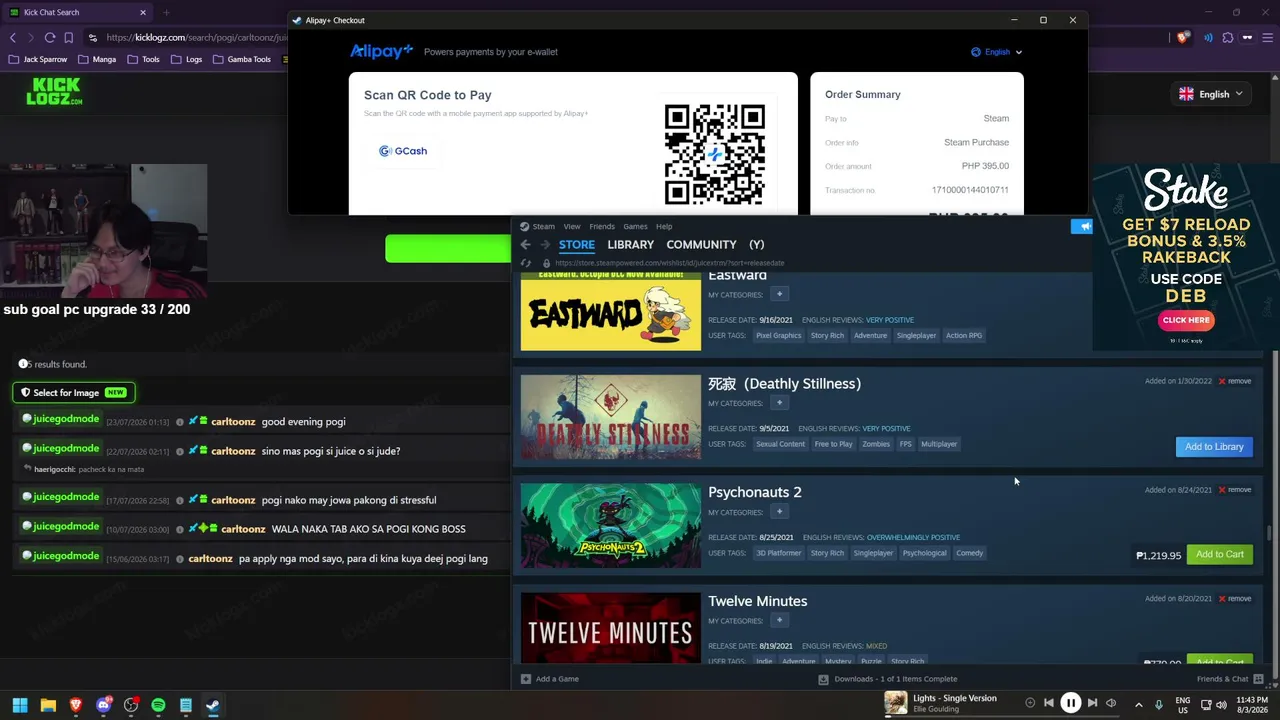Open File Explorer from the taskbar

click(48, 705)
